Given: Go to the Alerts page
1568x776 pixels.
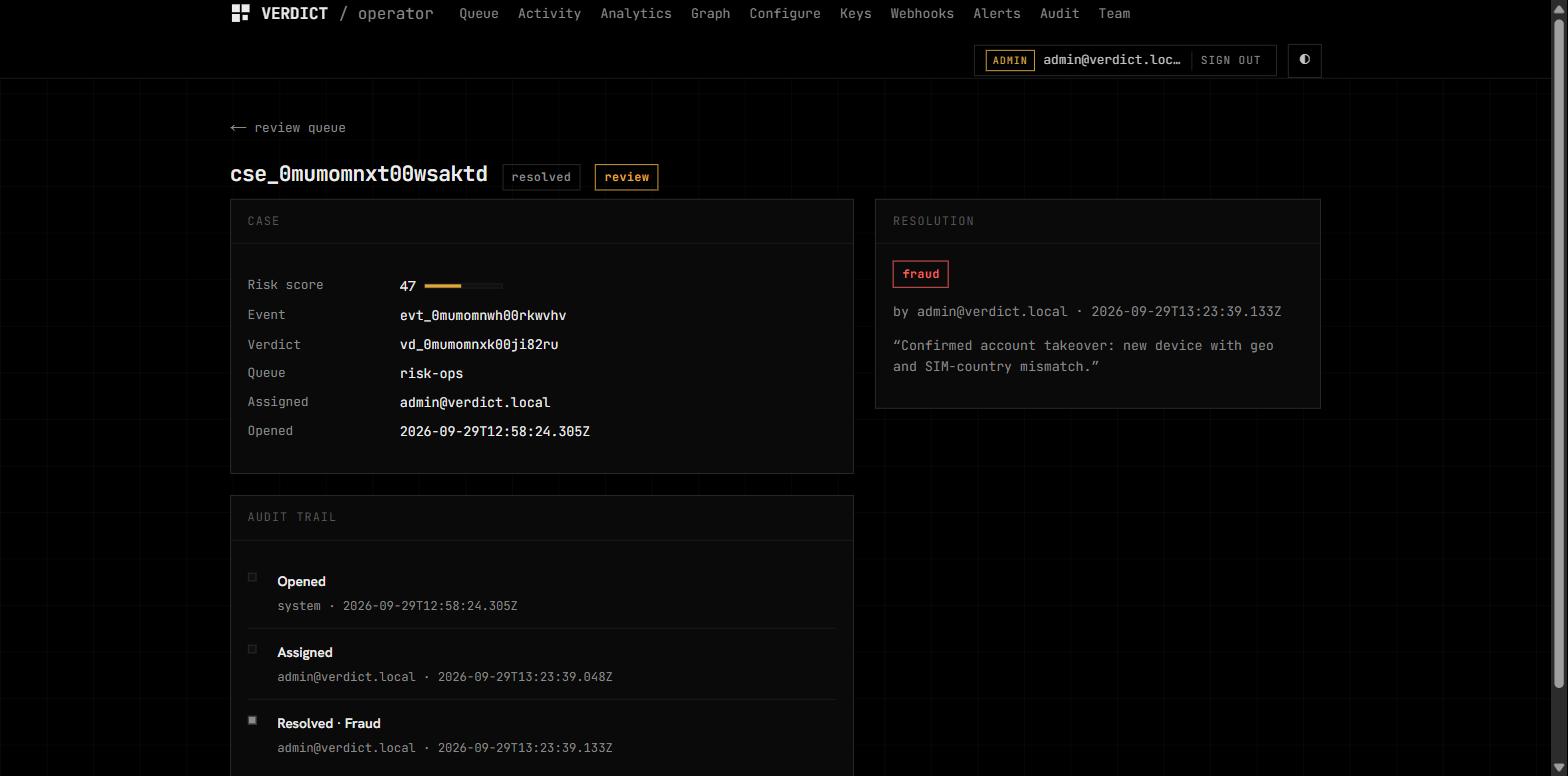Looking at the screenshot, I should 997,14.
